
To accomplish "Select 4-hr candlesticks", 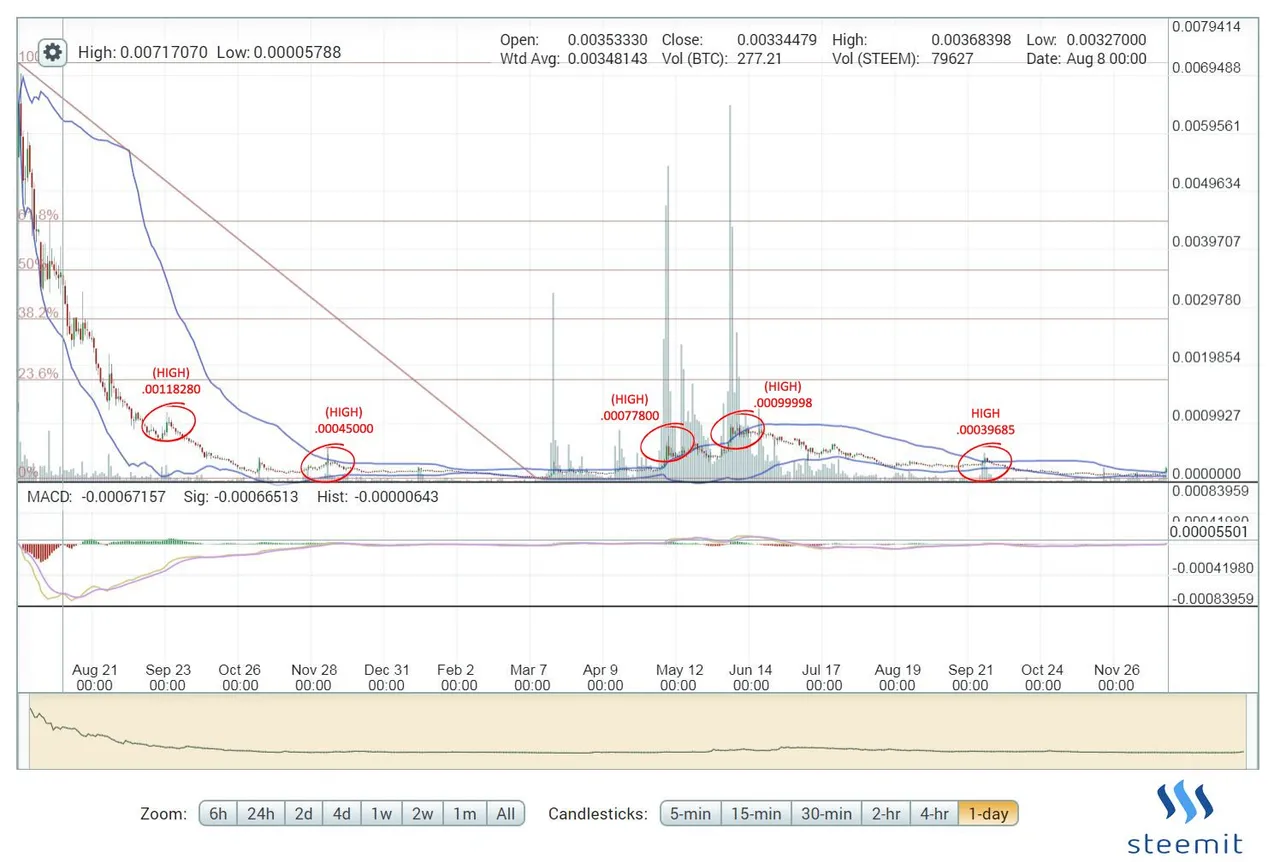I will pos(934,814).
